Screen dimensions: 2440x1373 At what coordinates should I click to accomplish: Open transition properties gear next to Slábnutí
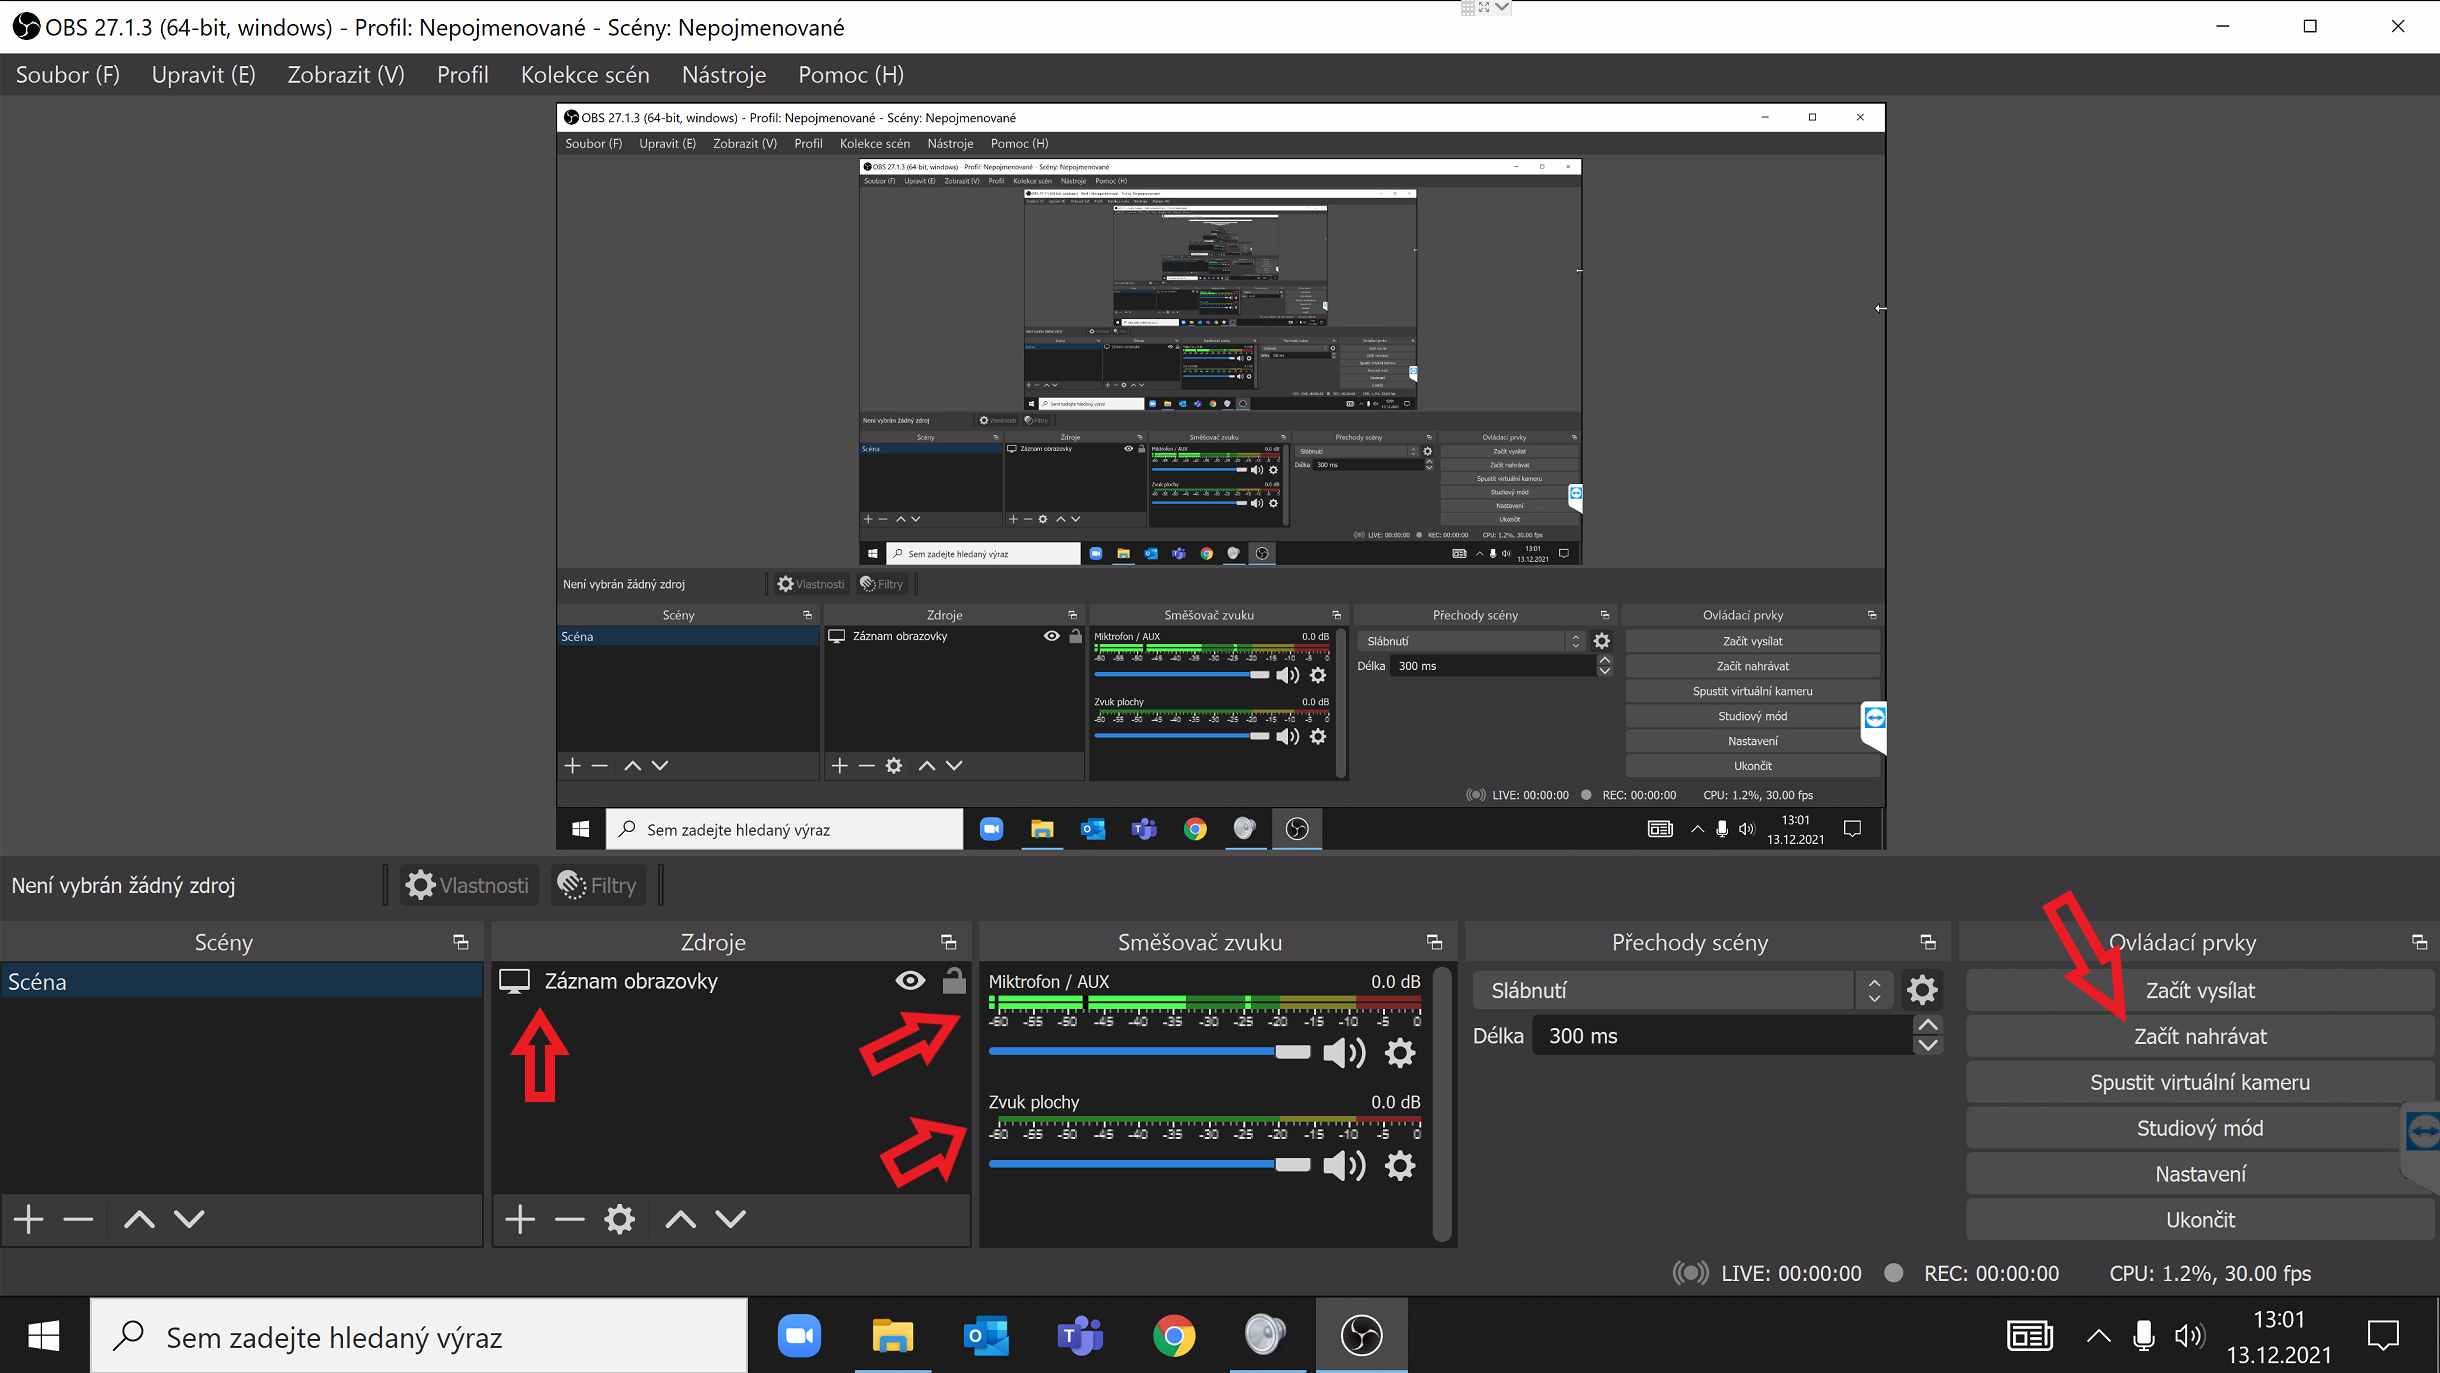1922,990
